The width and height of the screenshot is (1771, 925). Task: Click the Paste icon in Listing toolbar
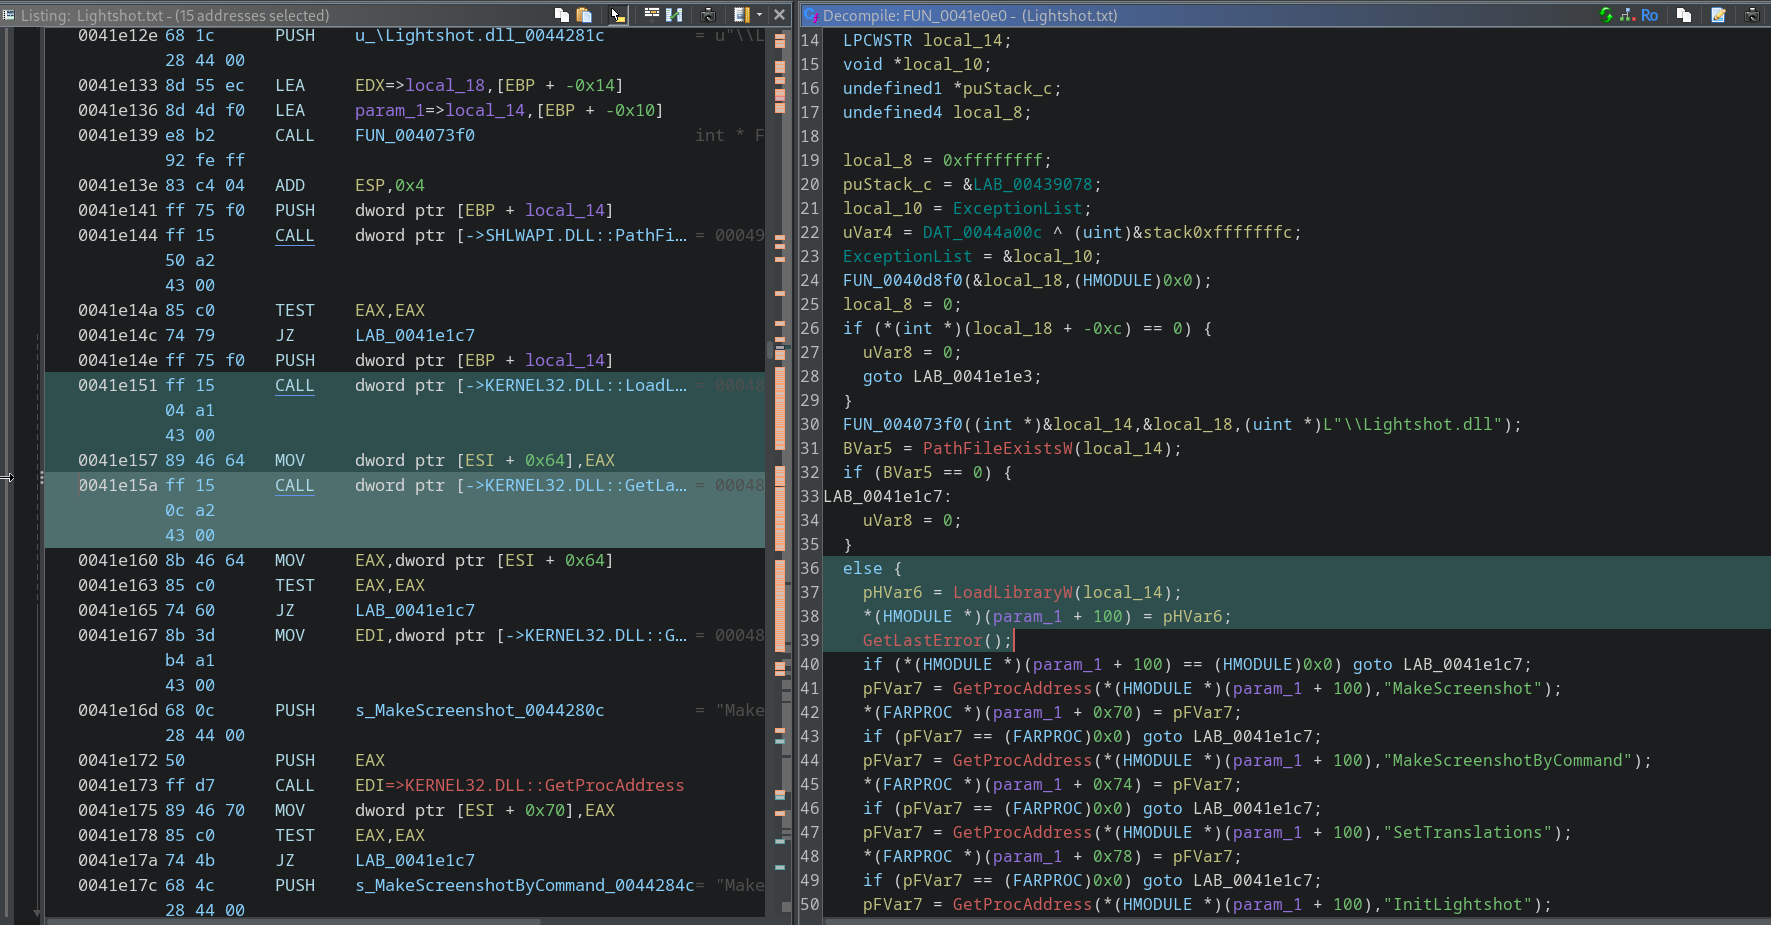coord(585,15)
